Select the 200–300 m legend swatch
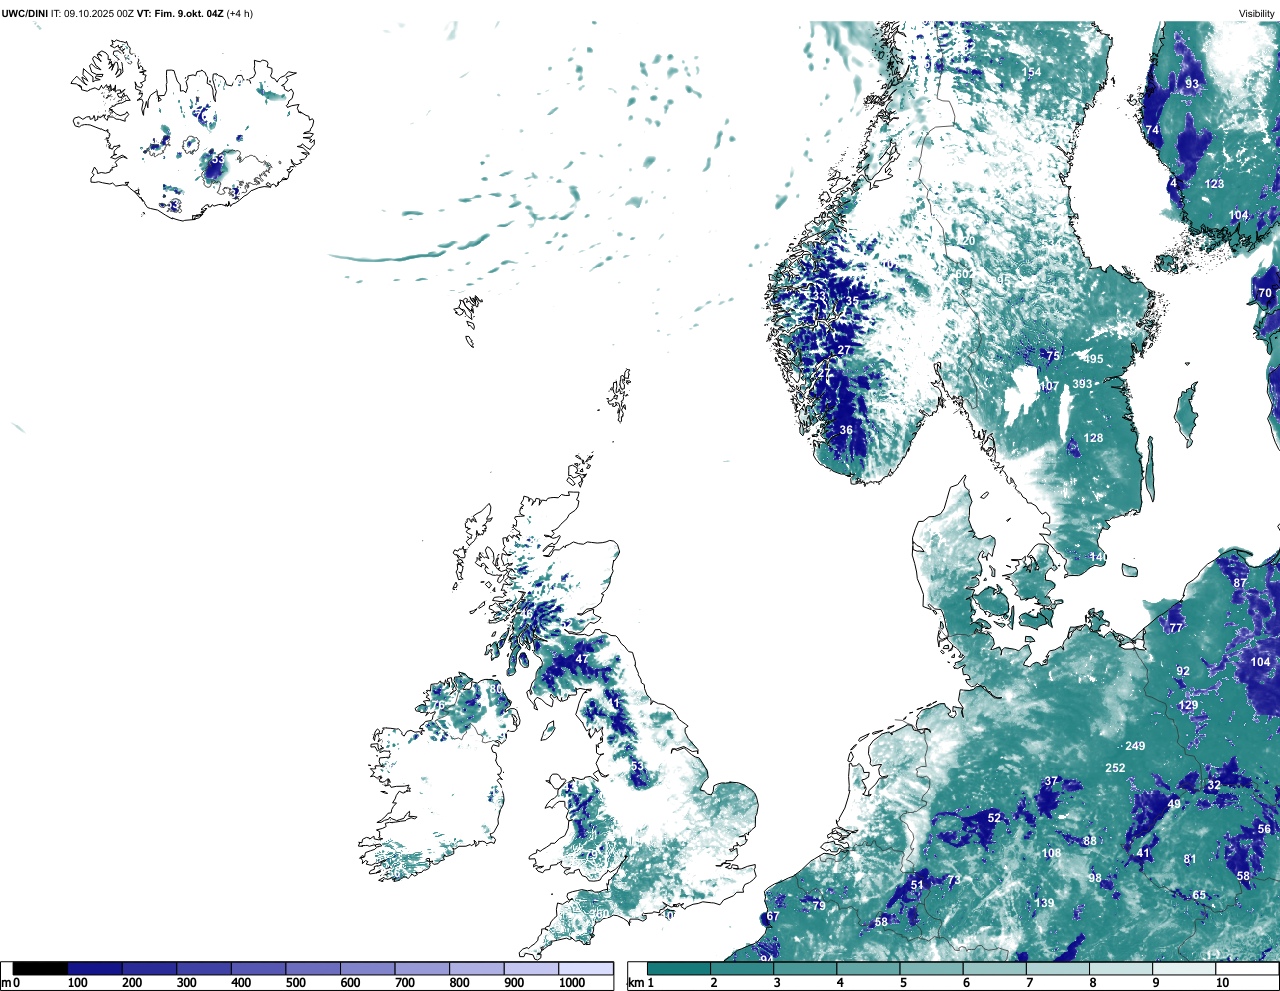Screen dimensions: 1280x991 click(x=149, y=968)
